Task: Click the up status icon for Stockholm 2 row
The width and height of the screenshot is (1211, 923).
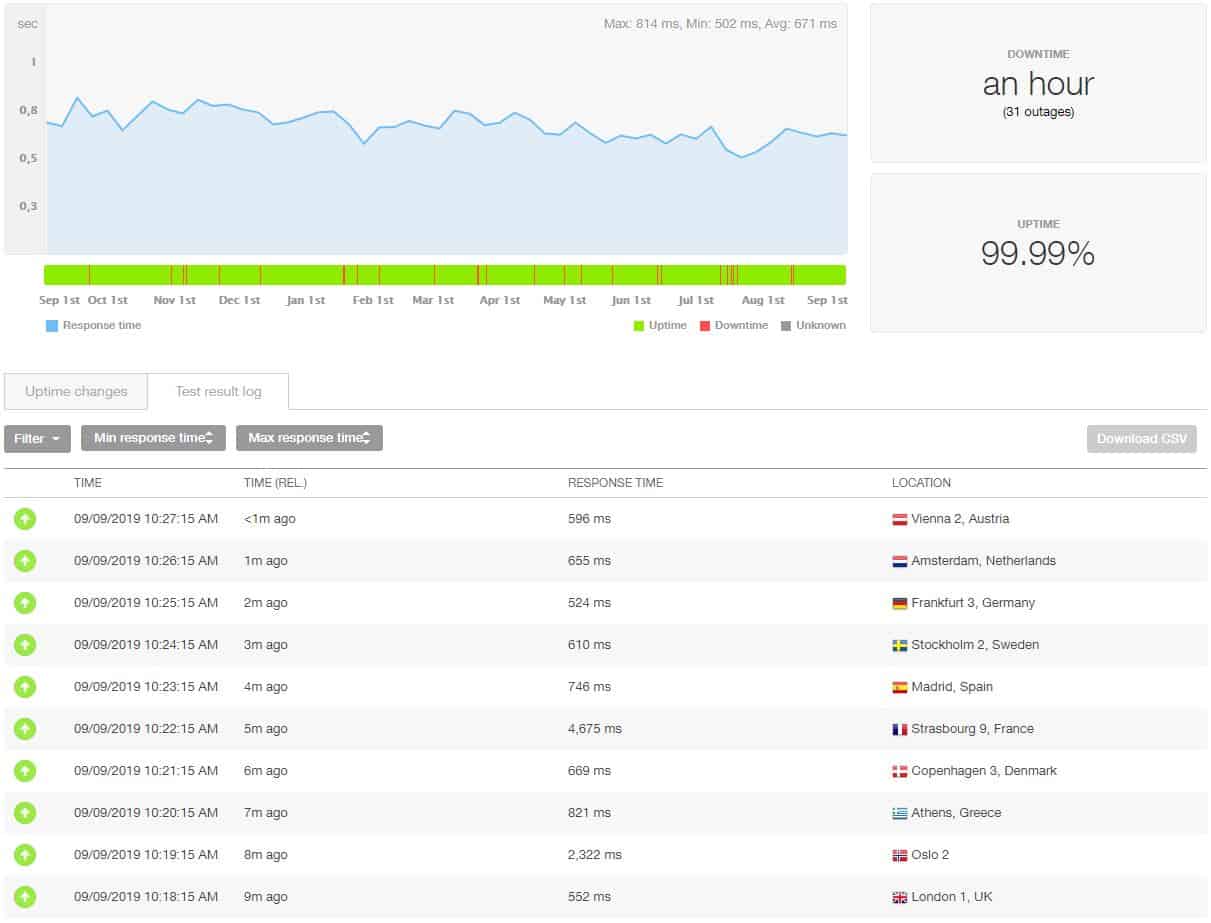Action: (25, 645)
